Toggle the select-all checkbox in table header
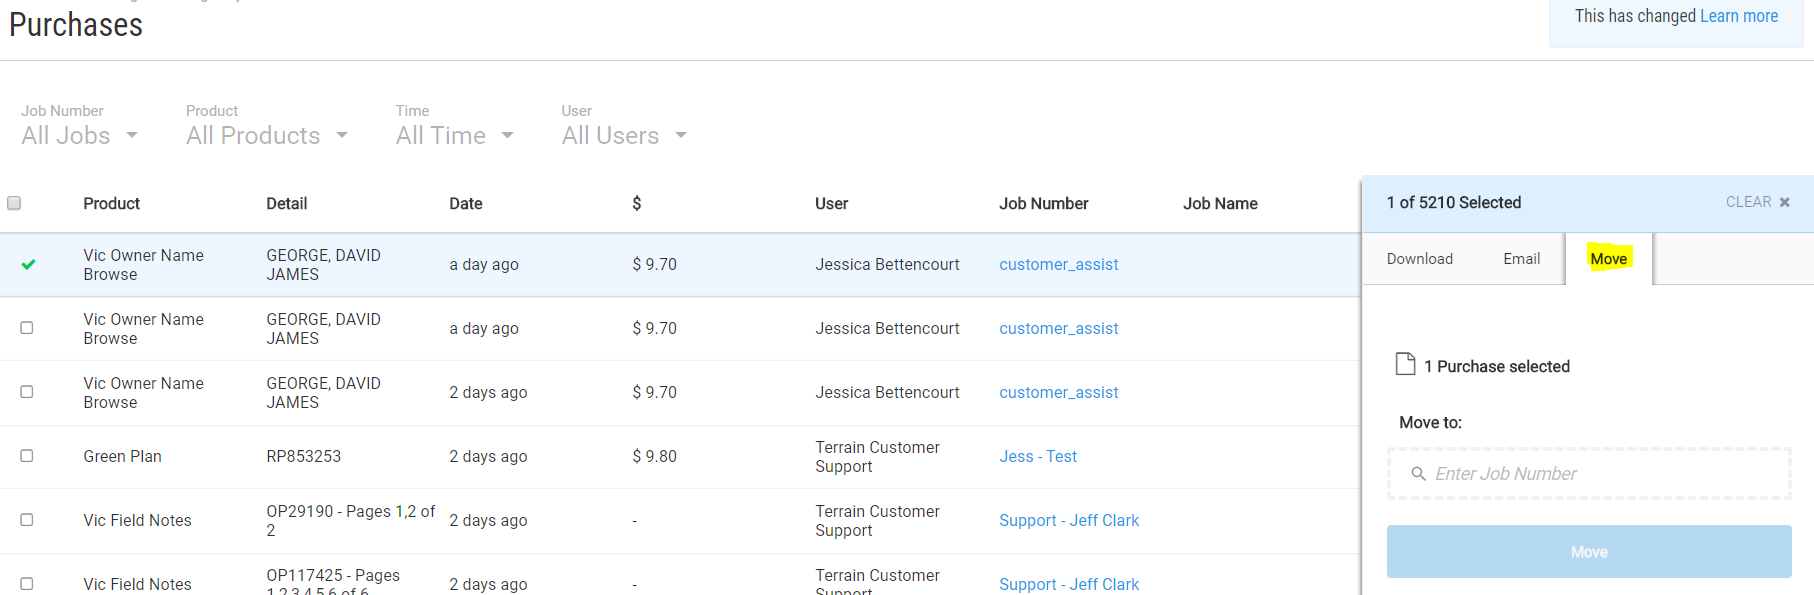Screen dimensions: 1814x595 14,203
